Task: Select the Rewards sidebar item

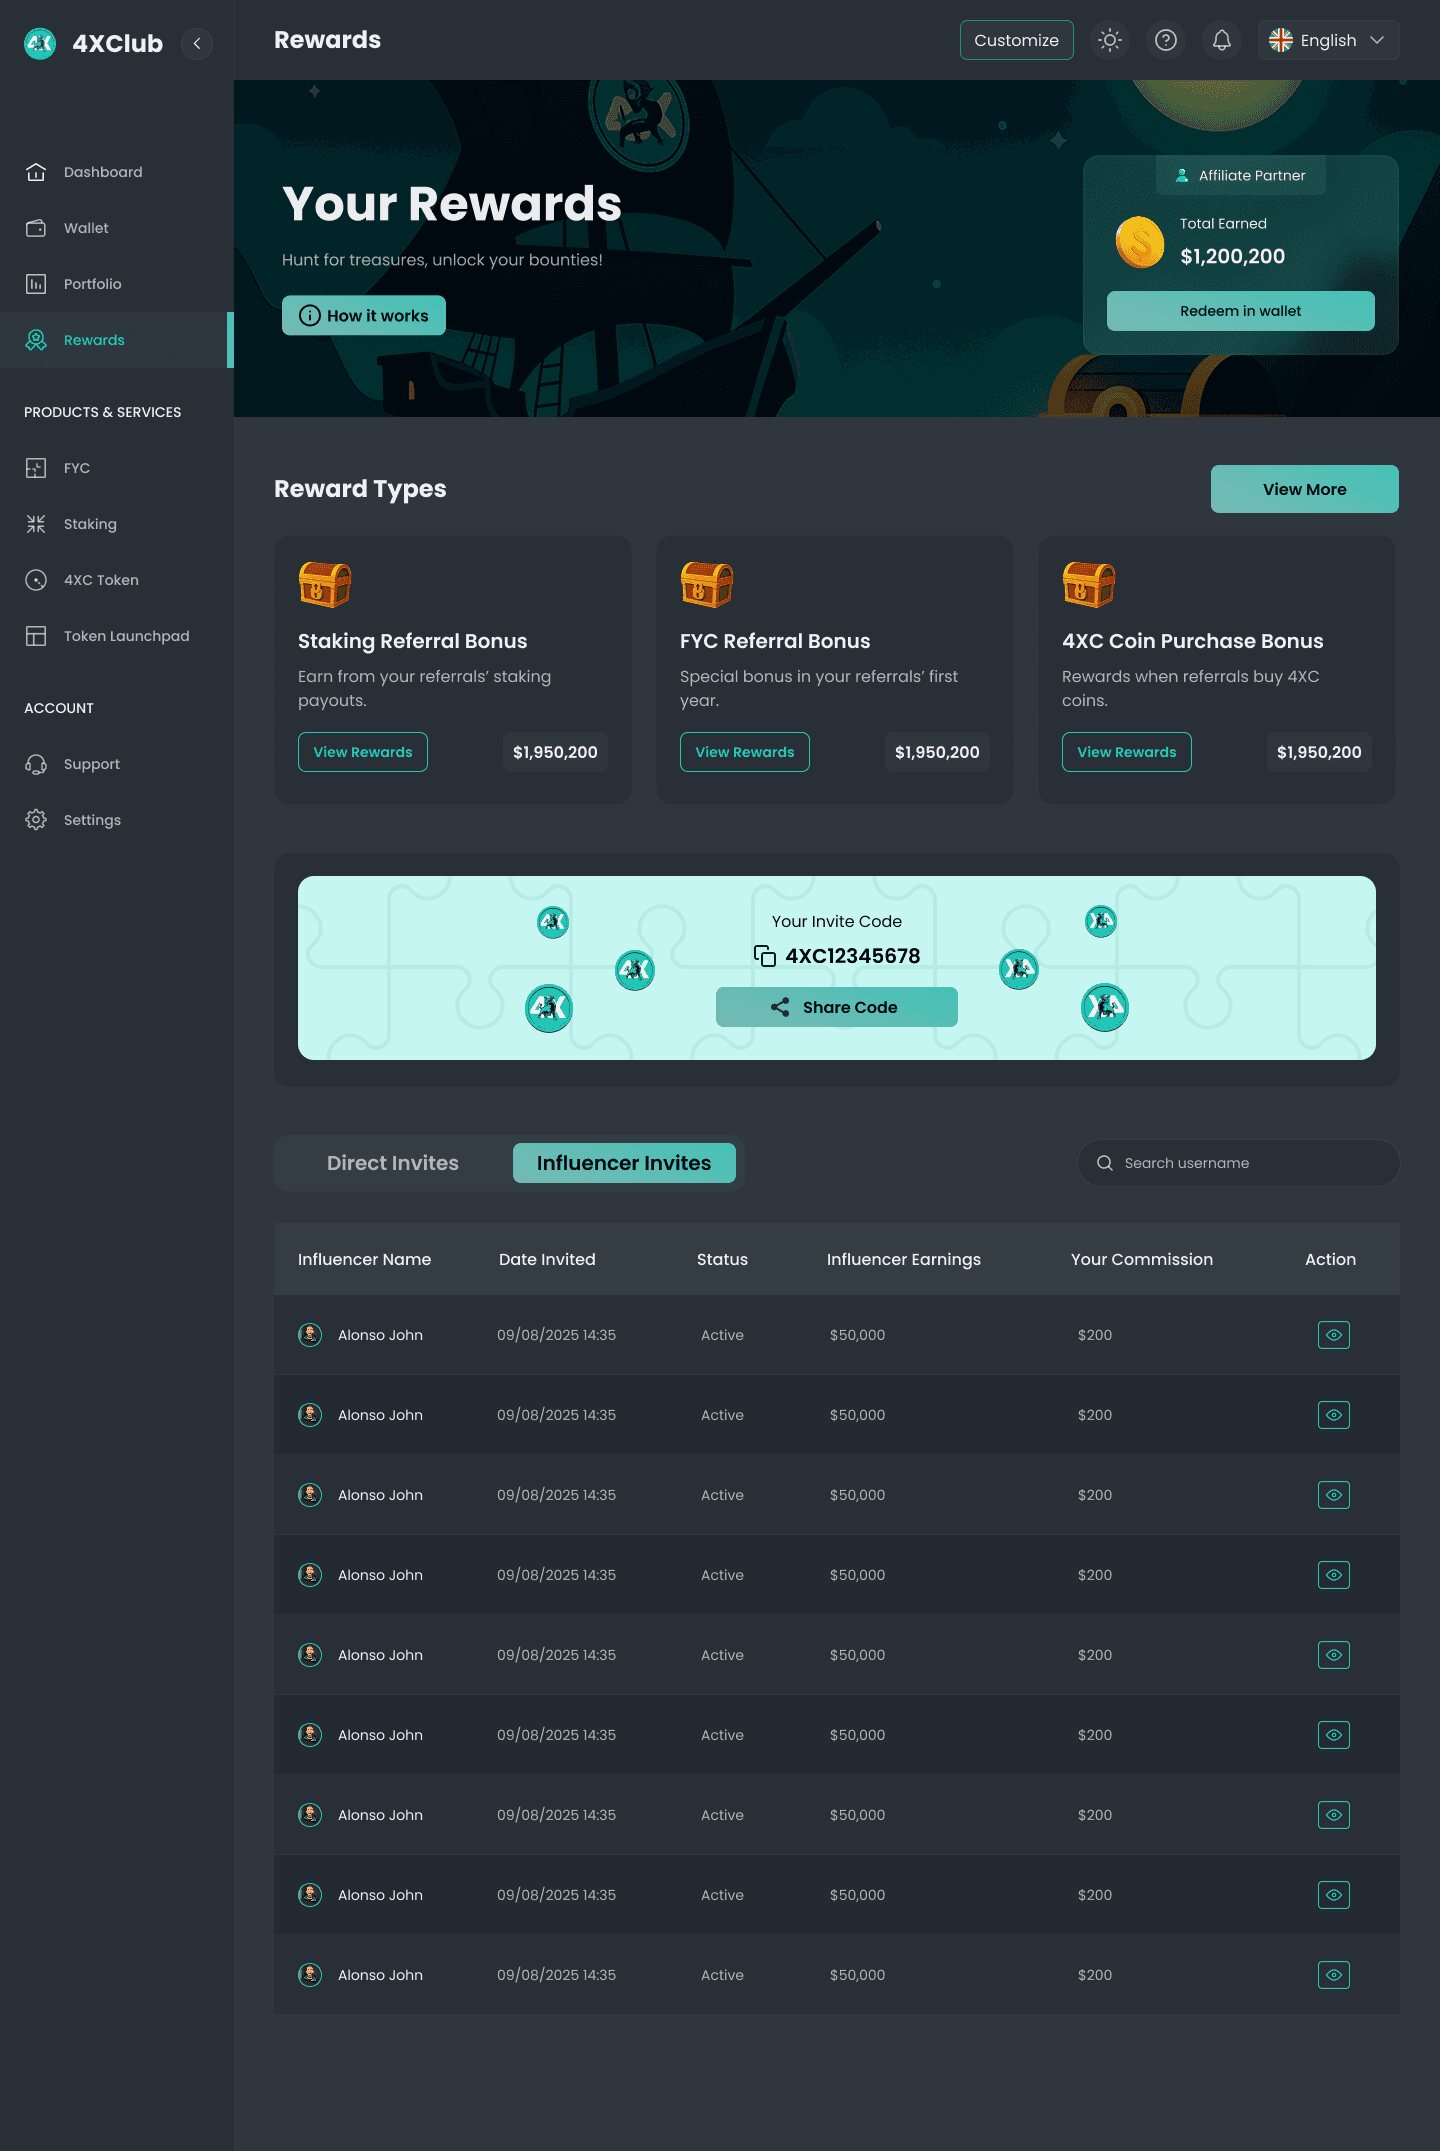Action: point(116,340)
